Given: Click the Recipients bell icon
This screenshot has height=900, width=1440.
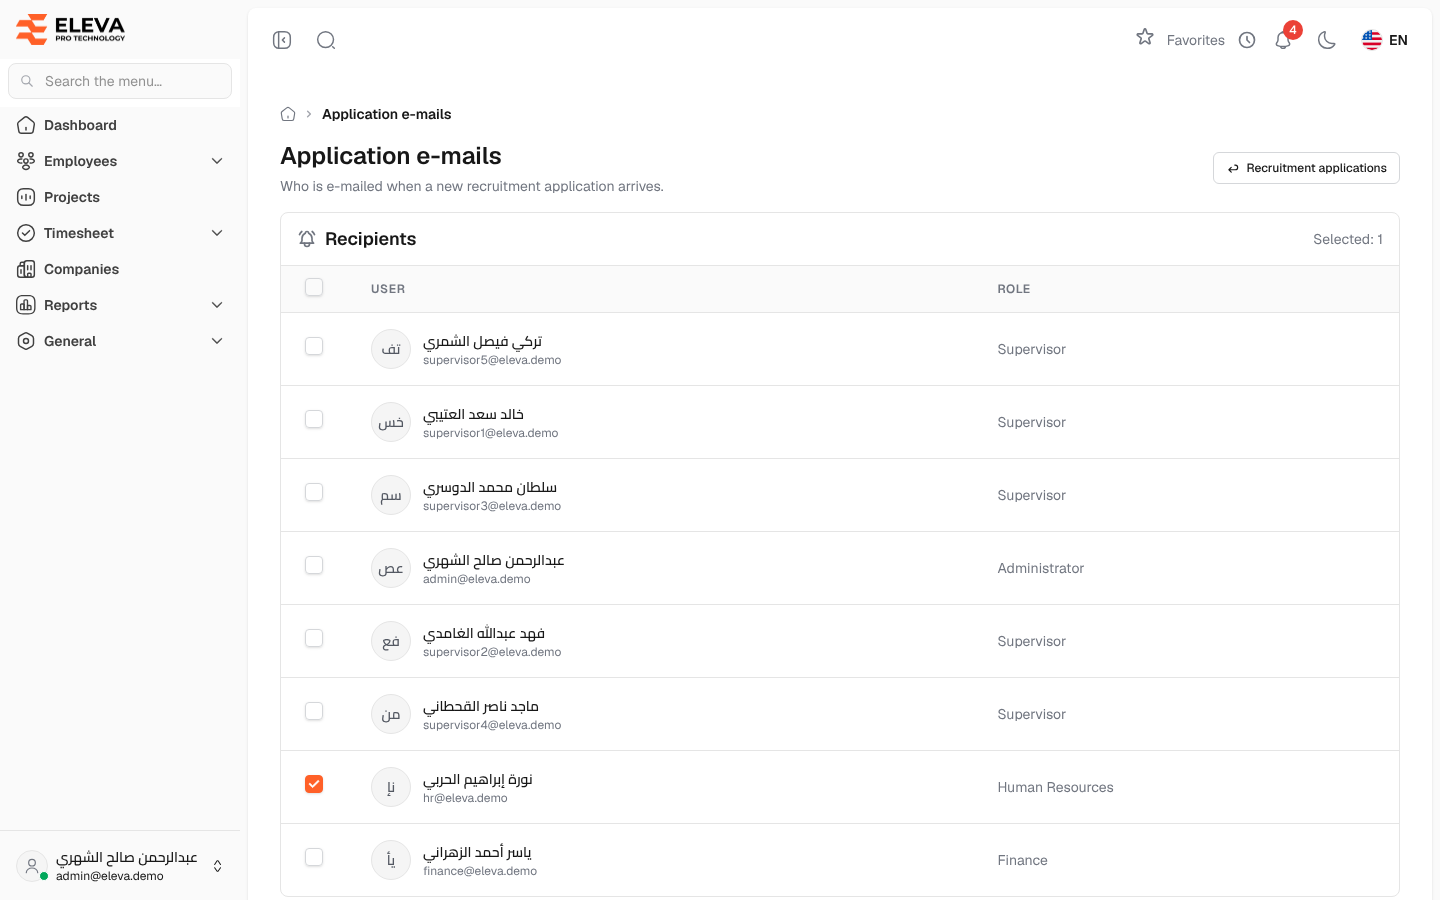Looking at the screenshot, I should click(307, 239).
